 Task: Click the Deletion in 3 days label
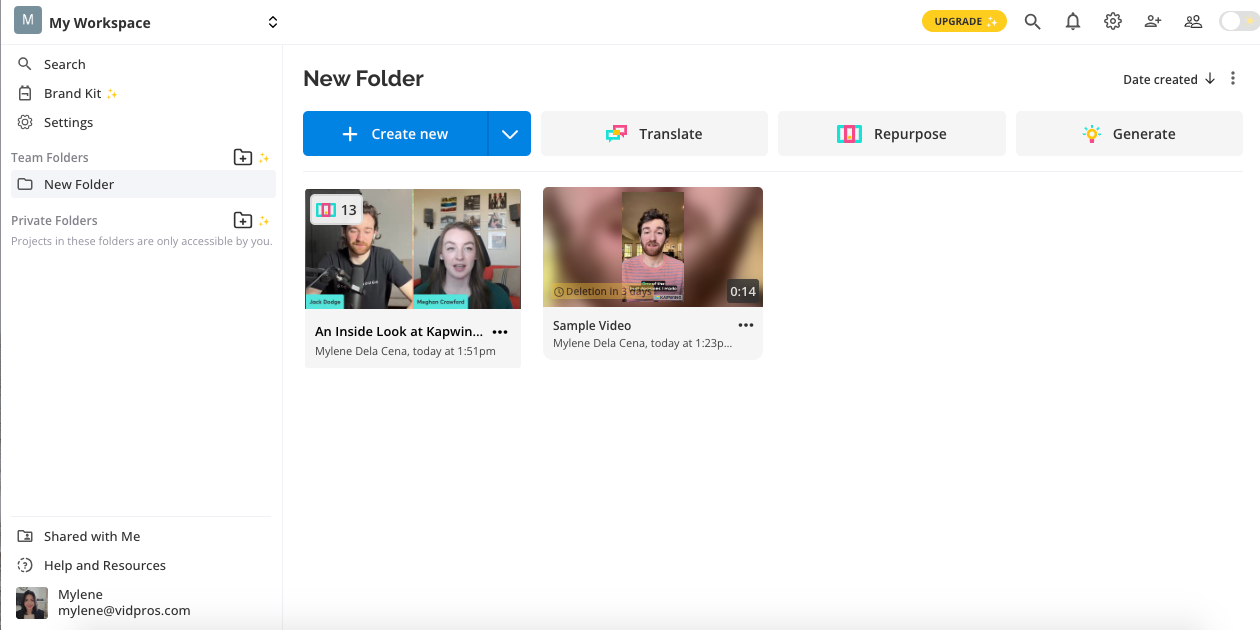602,292
